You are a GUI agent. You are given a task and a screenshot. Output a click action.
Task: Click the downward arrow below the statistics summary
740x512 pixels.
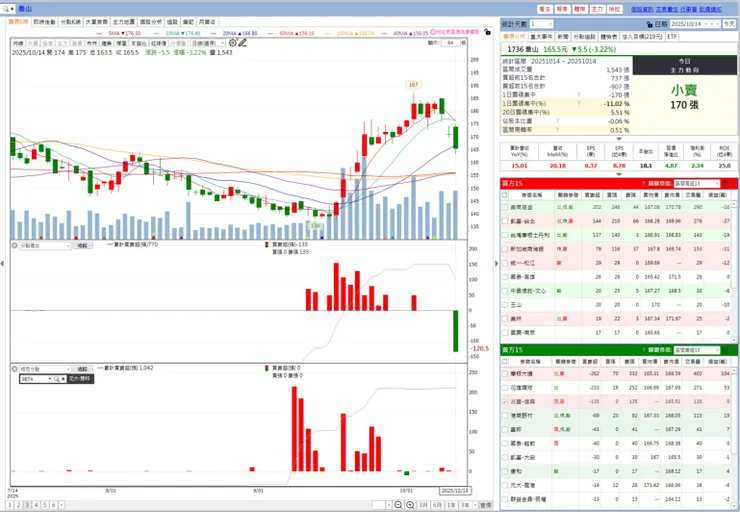pyautogui.click(x=619, y=139)
